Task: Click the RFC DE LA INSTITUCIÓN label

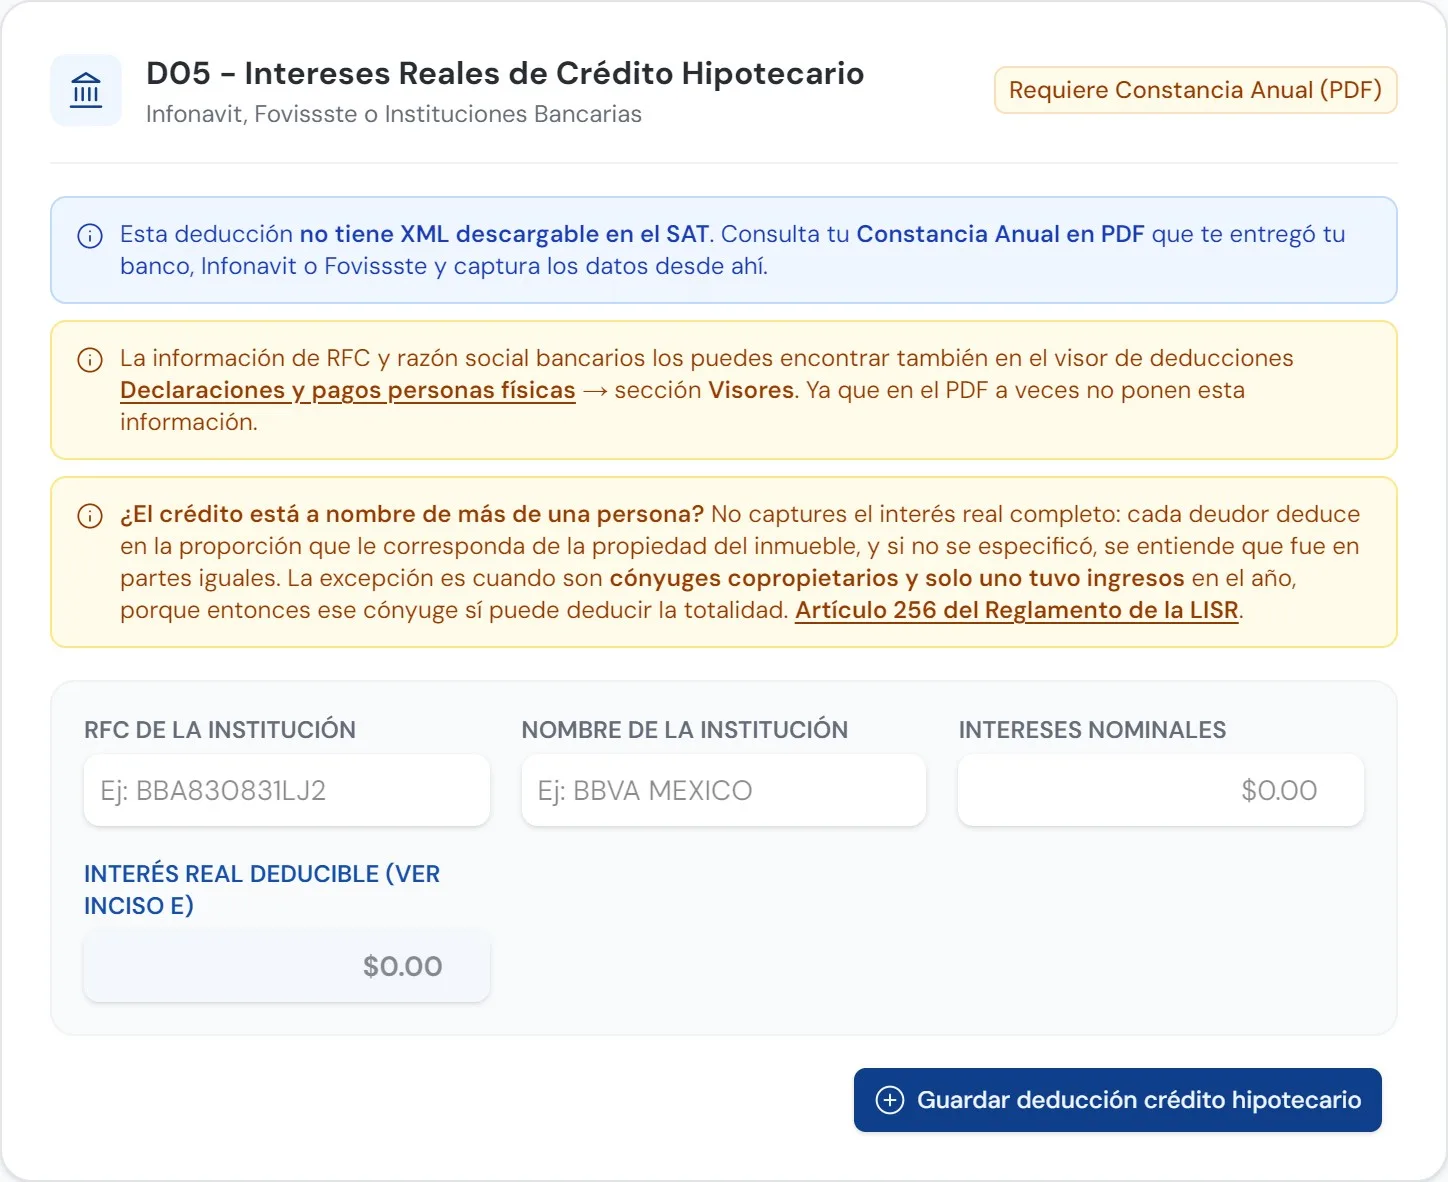Action: (x=220, y=730)
